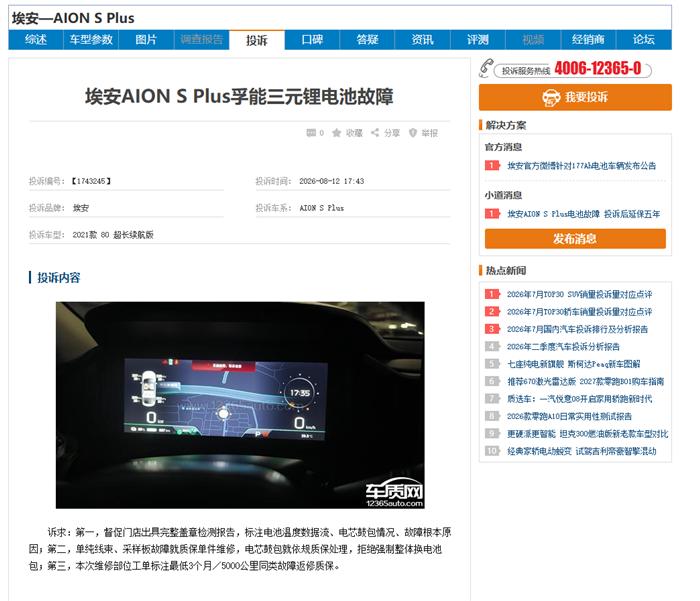The height and width of the screenshot is (601, 700).
Task: Click the 埃安—AION S Plus page header
Action: point(73,18)
